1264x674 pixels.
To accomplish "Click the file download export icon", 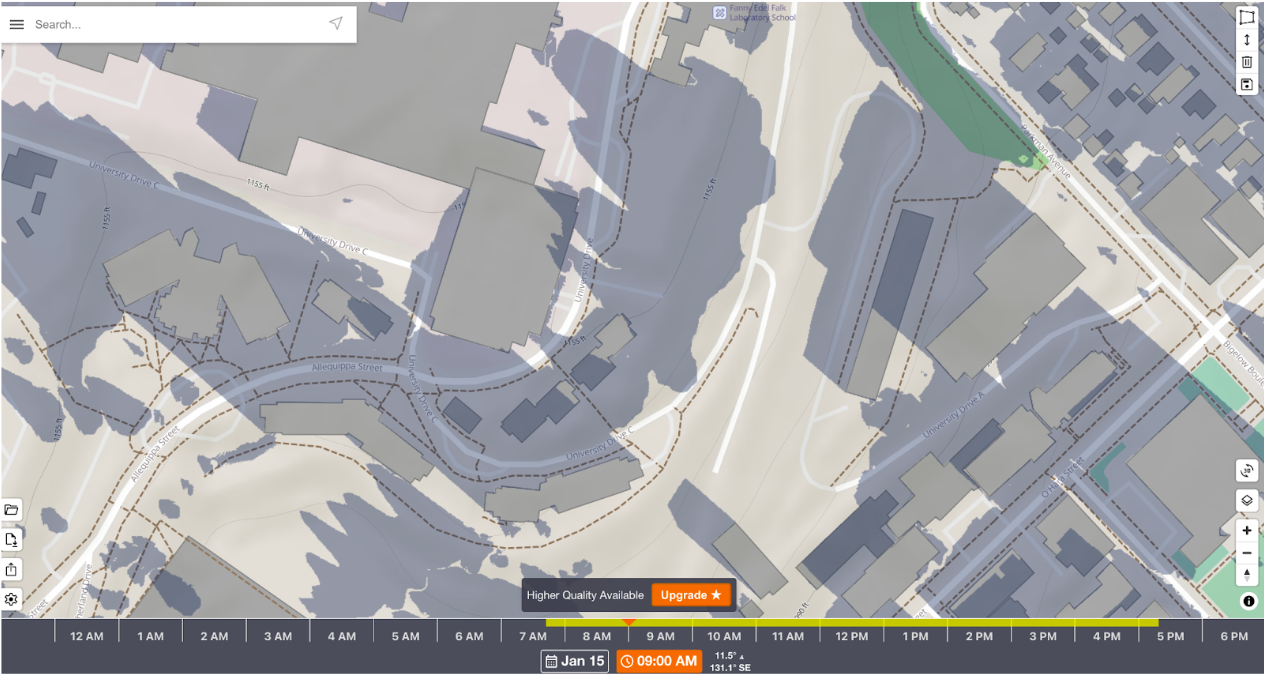I will click(11, 540).
